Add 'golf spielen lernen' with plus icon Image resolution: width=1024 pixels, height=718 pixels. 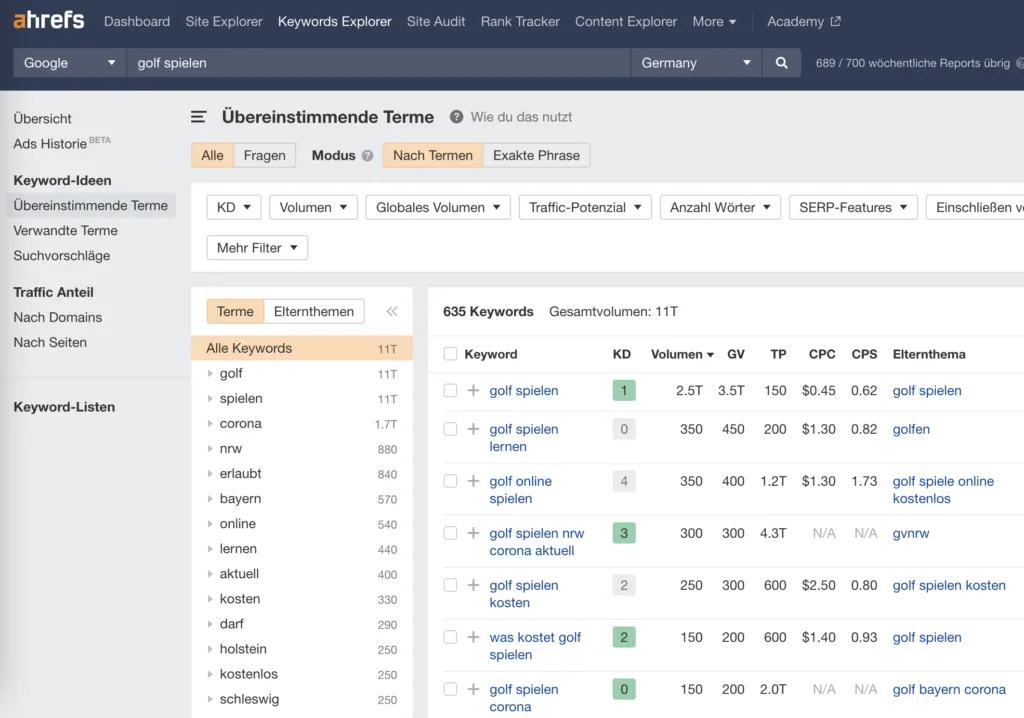(x=473, y=429)
